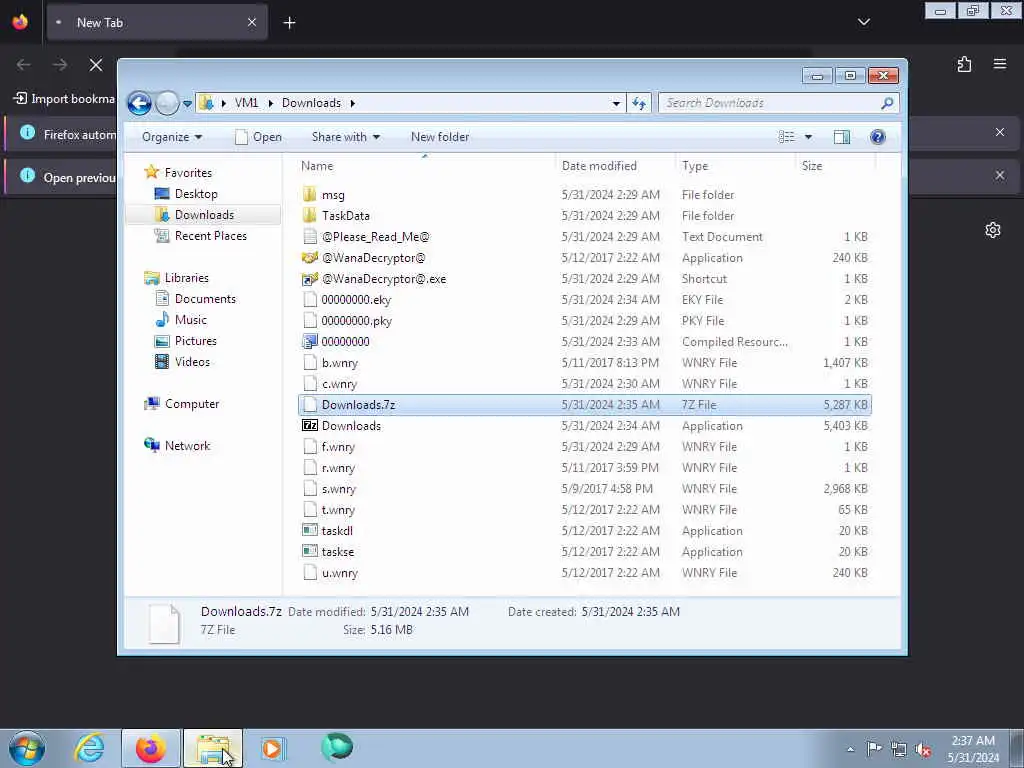Viewport: 1024px width, 768px height.
Task: Select Libraries in the navigation pane
Action: 176,278
